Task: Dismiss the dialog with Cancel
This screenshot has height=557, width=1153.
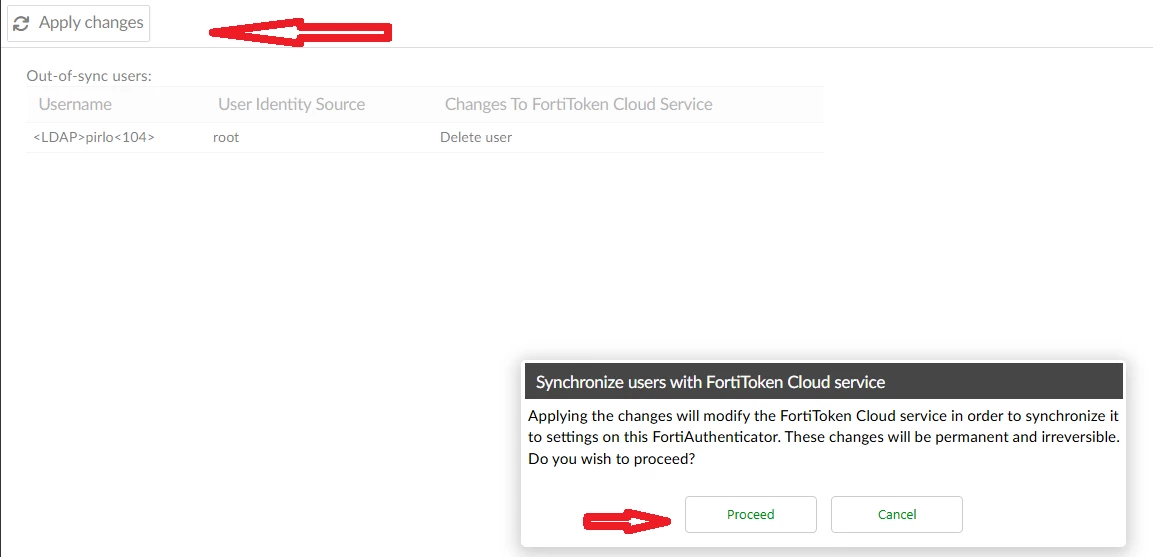Action: click(x=896, y=514)
